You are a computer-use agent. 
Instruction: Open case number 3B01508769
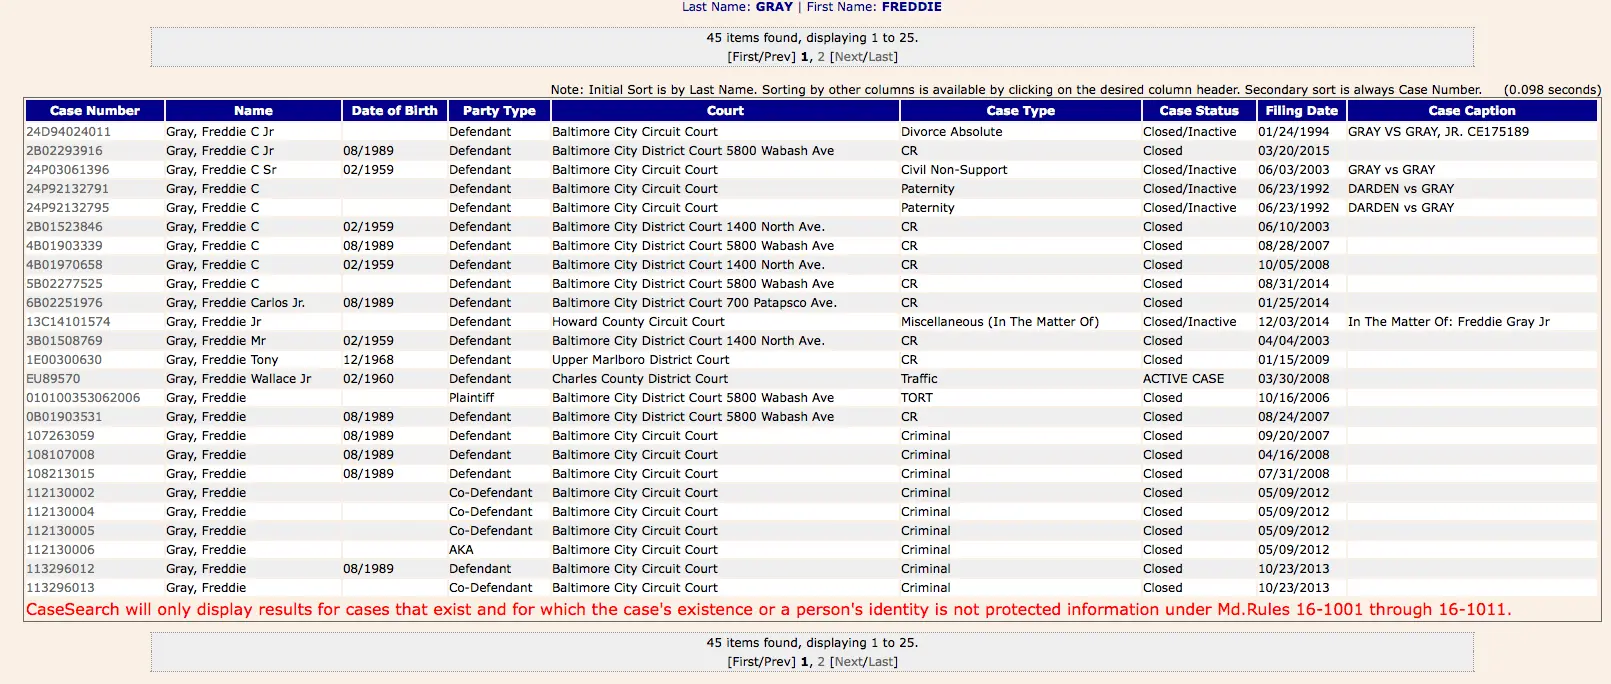point(64,341)
